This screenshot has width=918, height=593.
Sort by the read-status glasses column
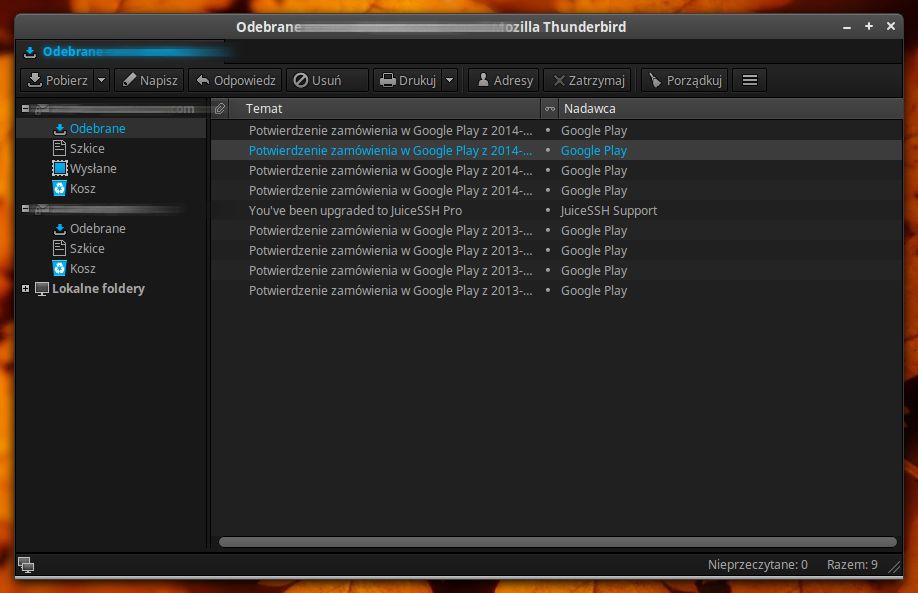549,109
